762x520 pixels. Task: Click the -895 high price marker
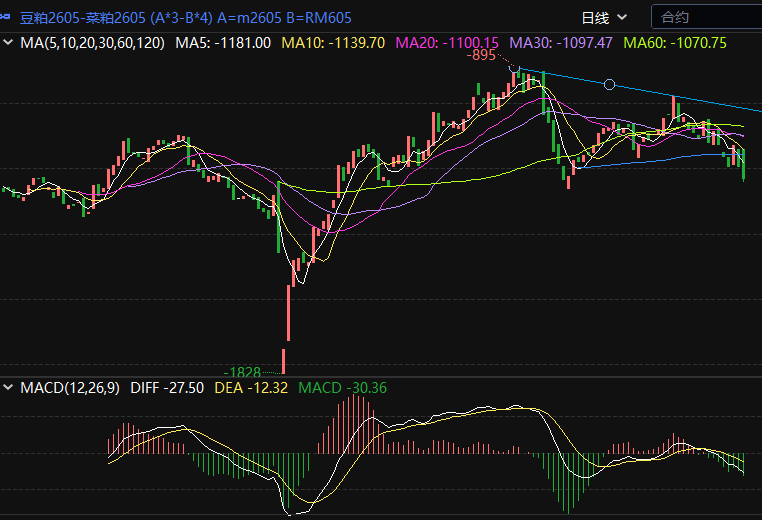(x=482, y=56)
